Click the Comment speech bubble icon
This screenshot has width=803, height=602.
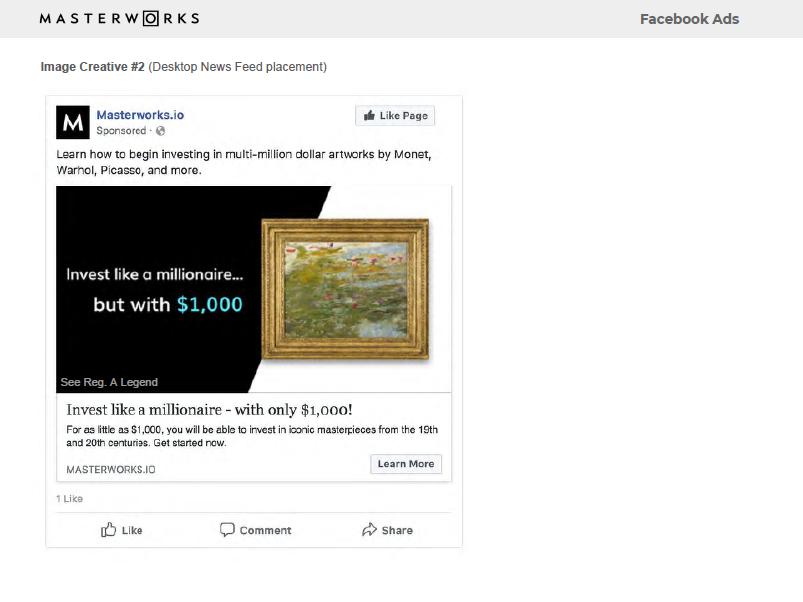(x=227, y=530)
